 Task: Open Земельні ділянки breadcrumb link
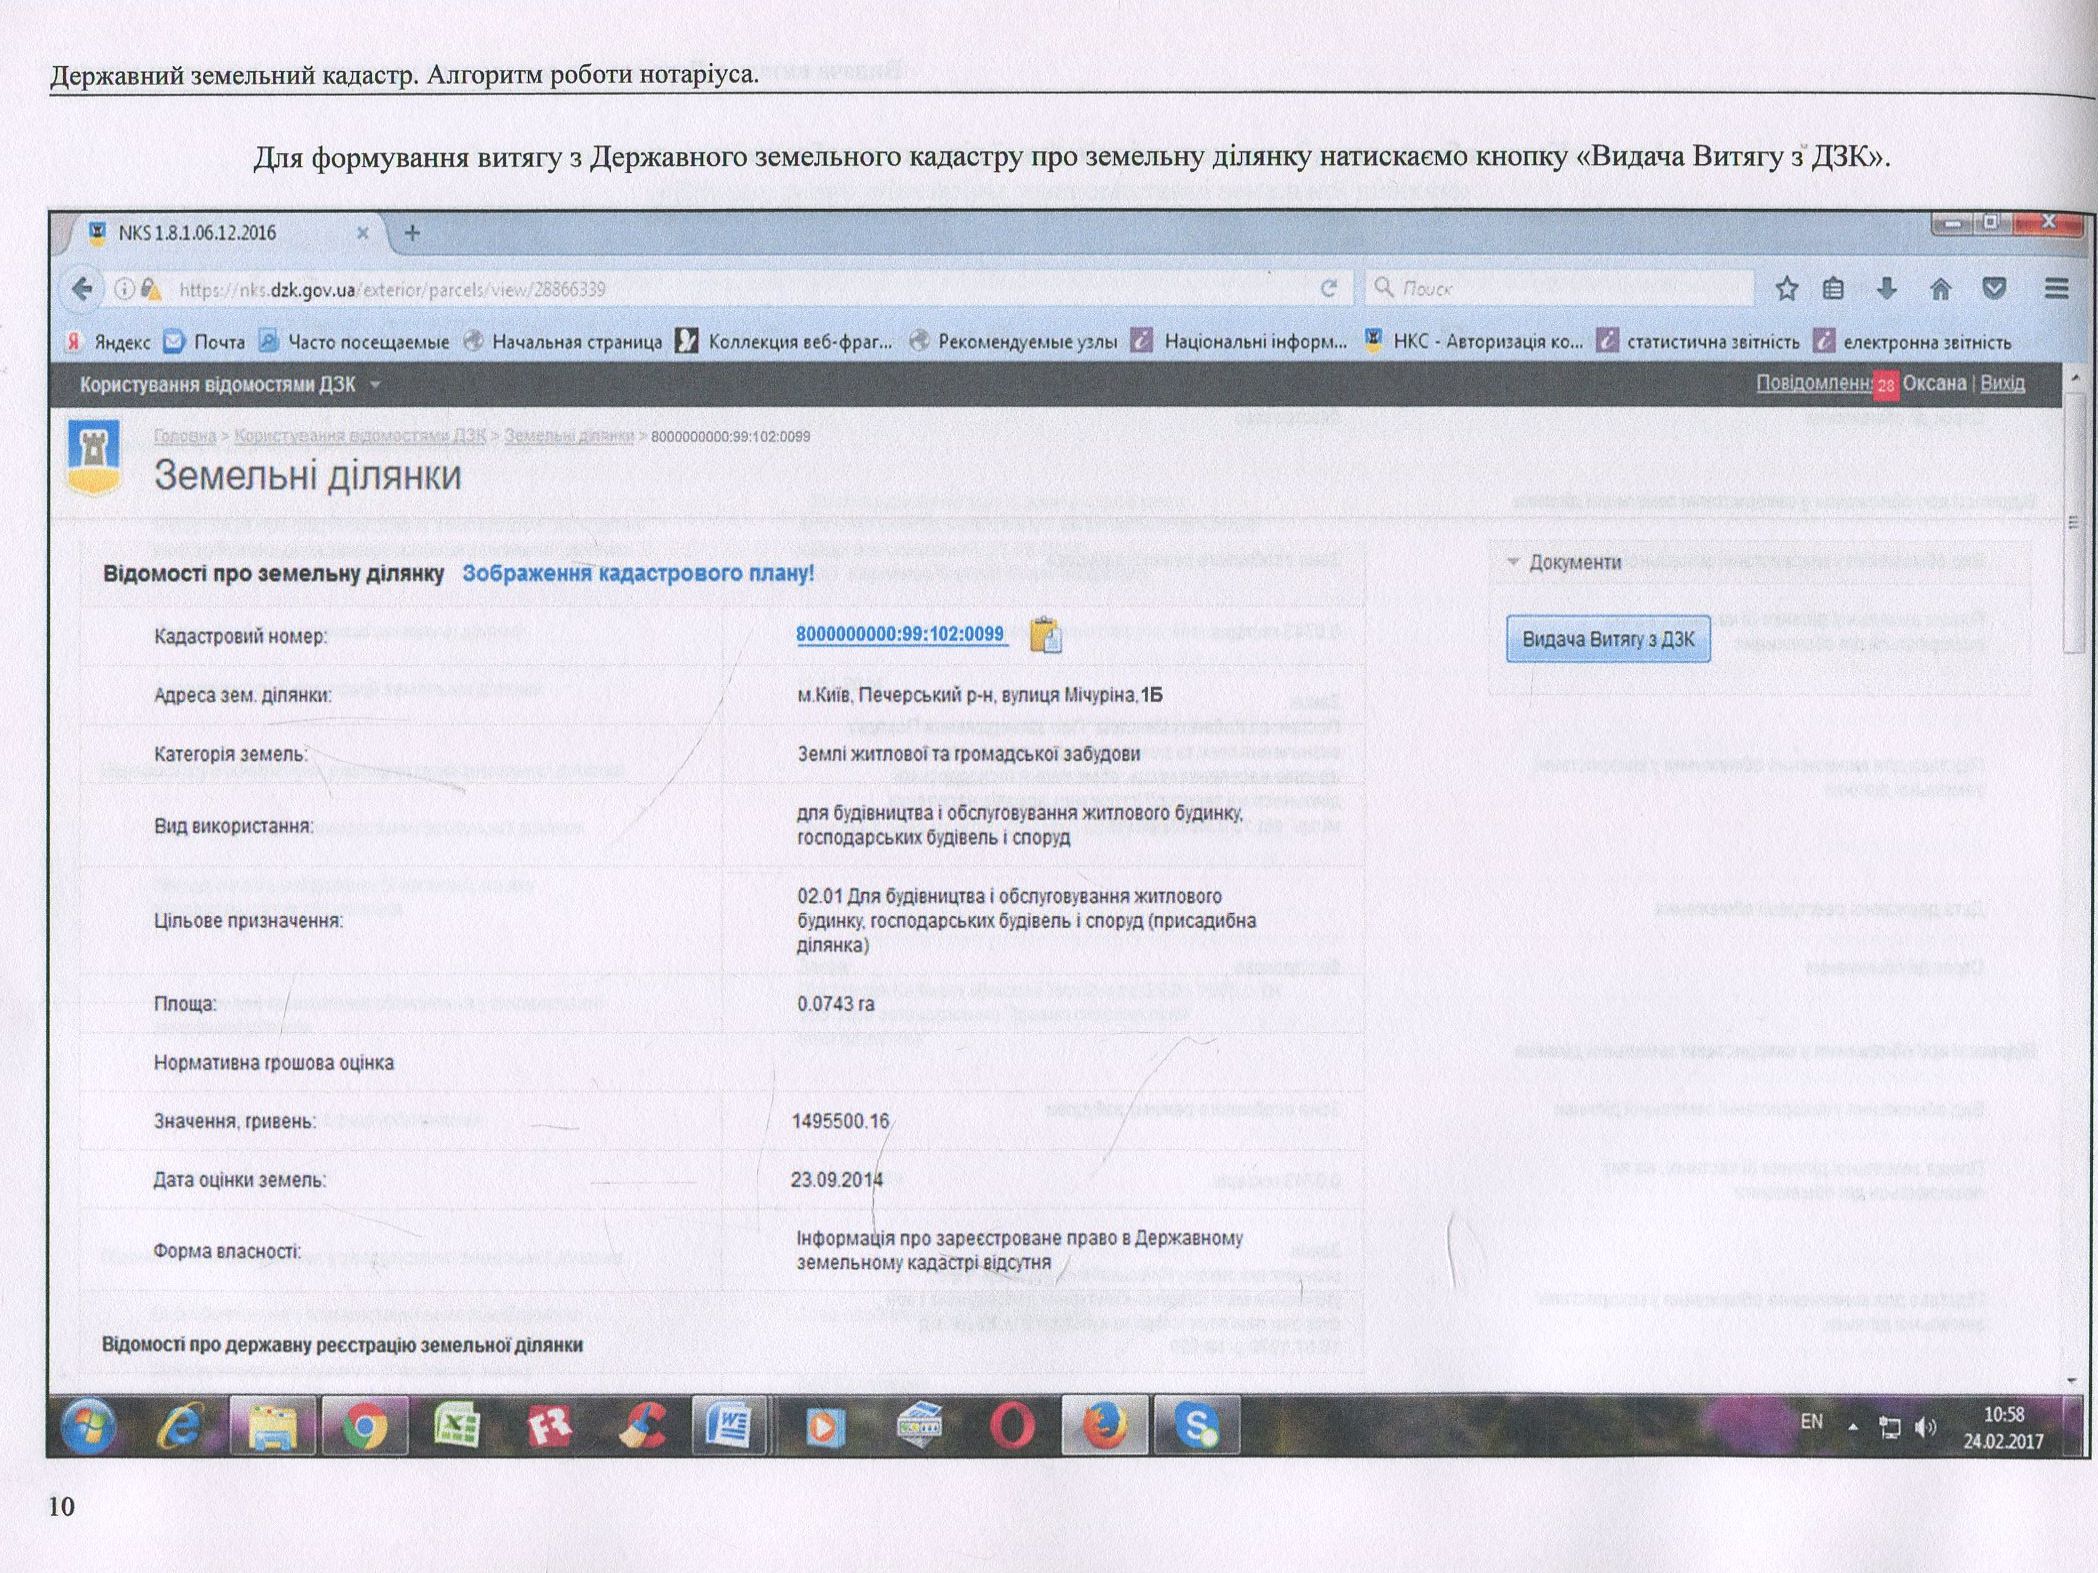tap(569, 436)
